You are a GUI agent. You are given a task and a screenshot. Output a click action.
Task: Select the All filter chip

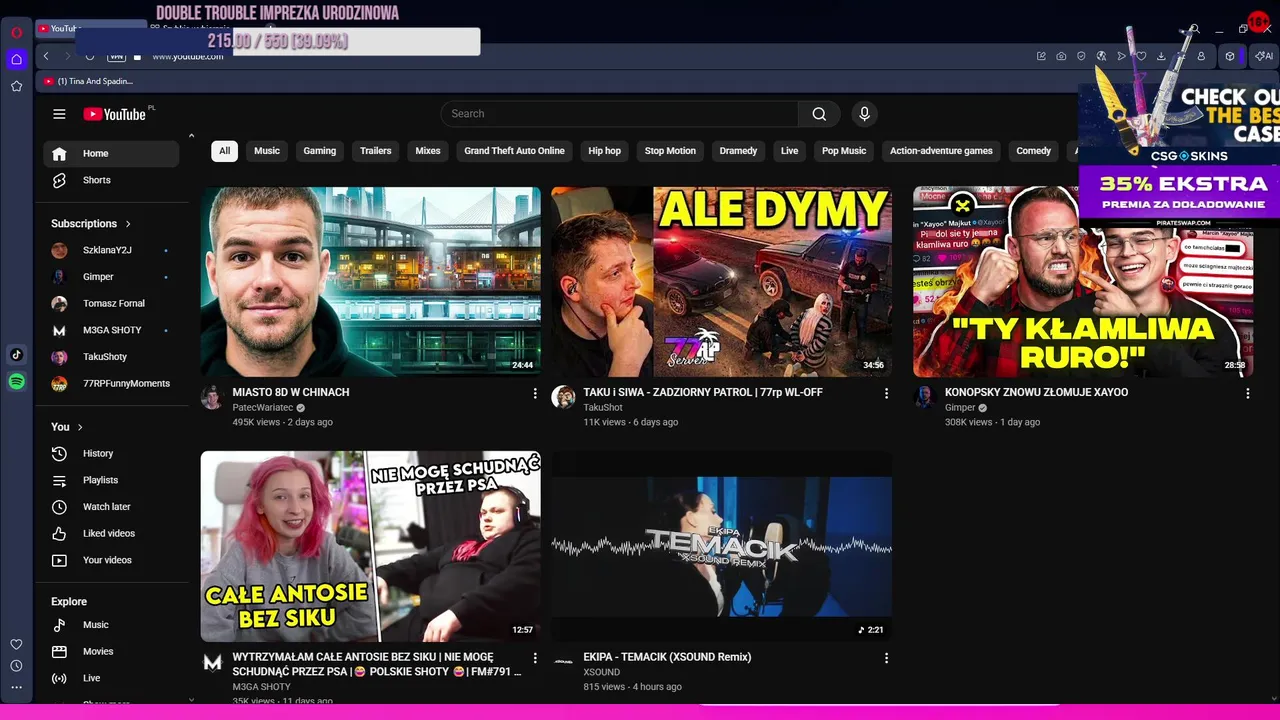point(224,151)
